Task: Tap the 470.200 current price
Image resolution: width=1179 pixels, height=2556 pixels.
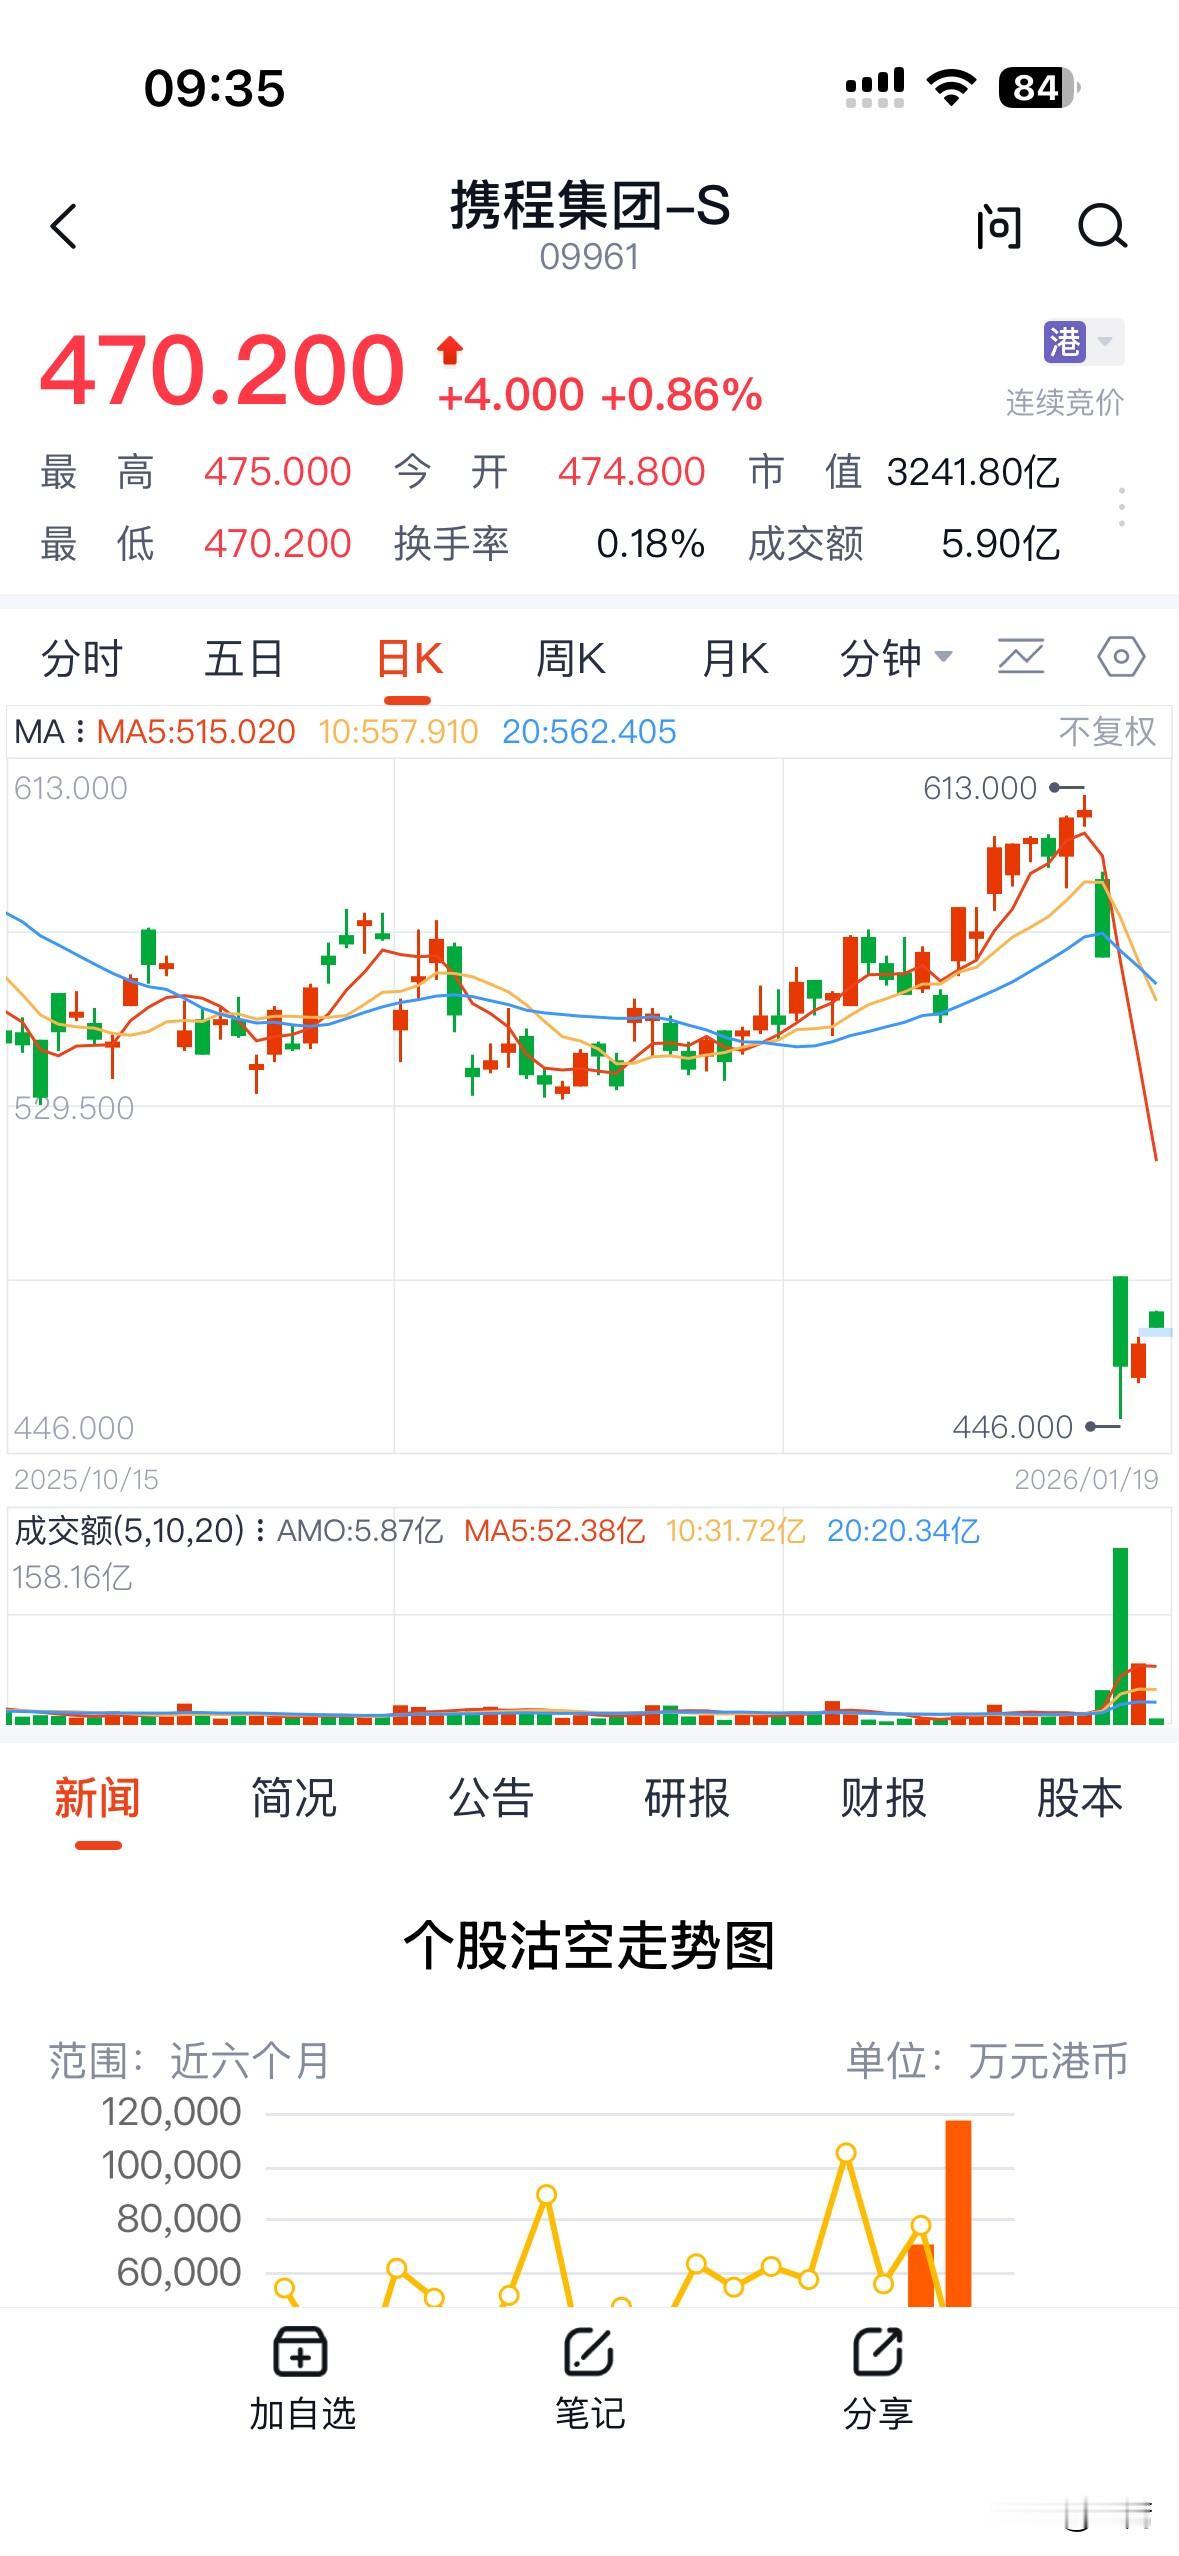Action: (221, 369)
